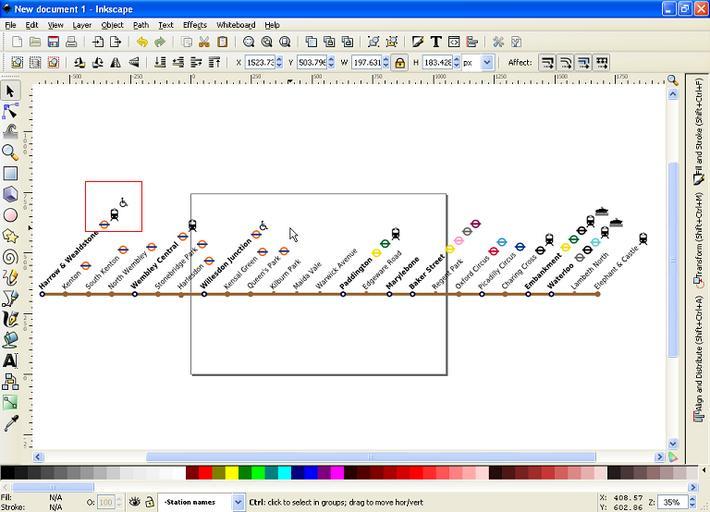Toggle Affect: scale rounded corners button
Screen dimensions: 710x512
pyautogui.click(x=566, y=62)
